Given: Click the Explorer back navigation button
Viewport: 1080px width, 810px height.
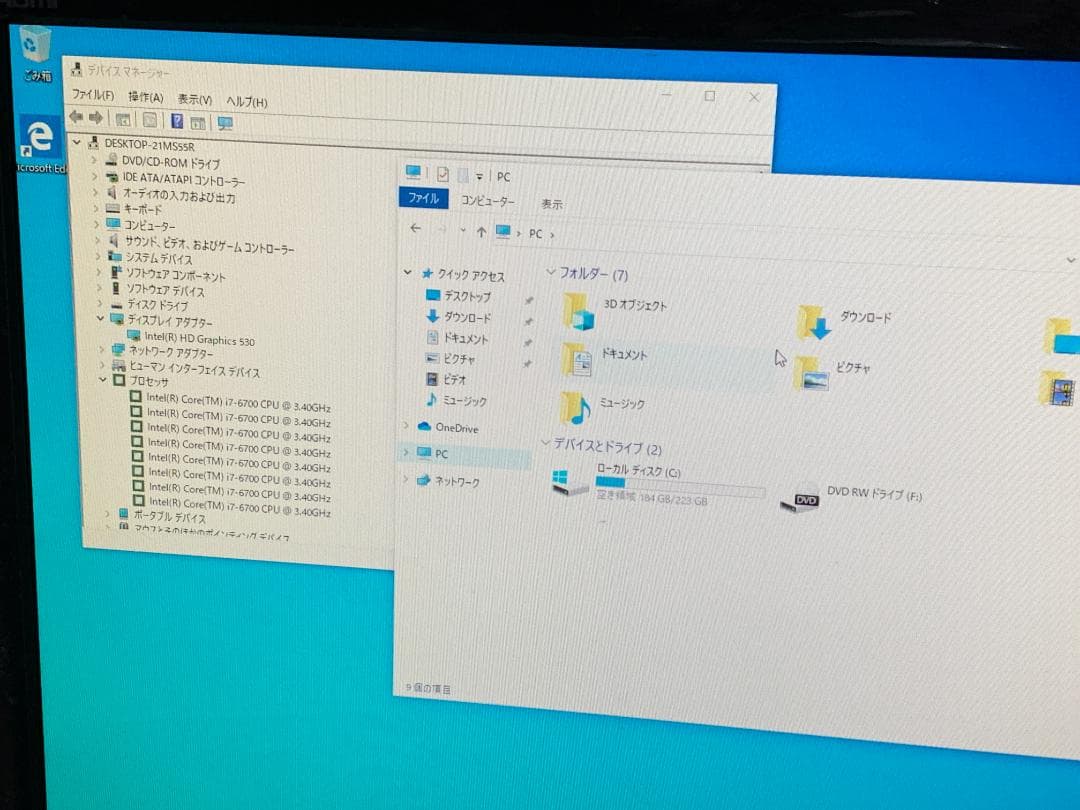Looking at the screenshot, I should coord(416,229).
